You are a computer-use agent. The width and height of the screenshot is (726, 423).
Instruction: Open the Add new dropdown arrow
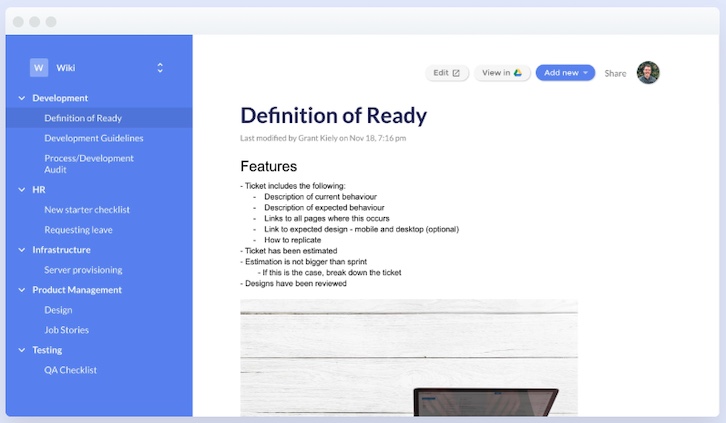[585, 73]
